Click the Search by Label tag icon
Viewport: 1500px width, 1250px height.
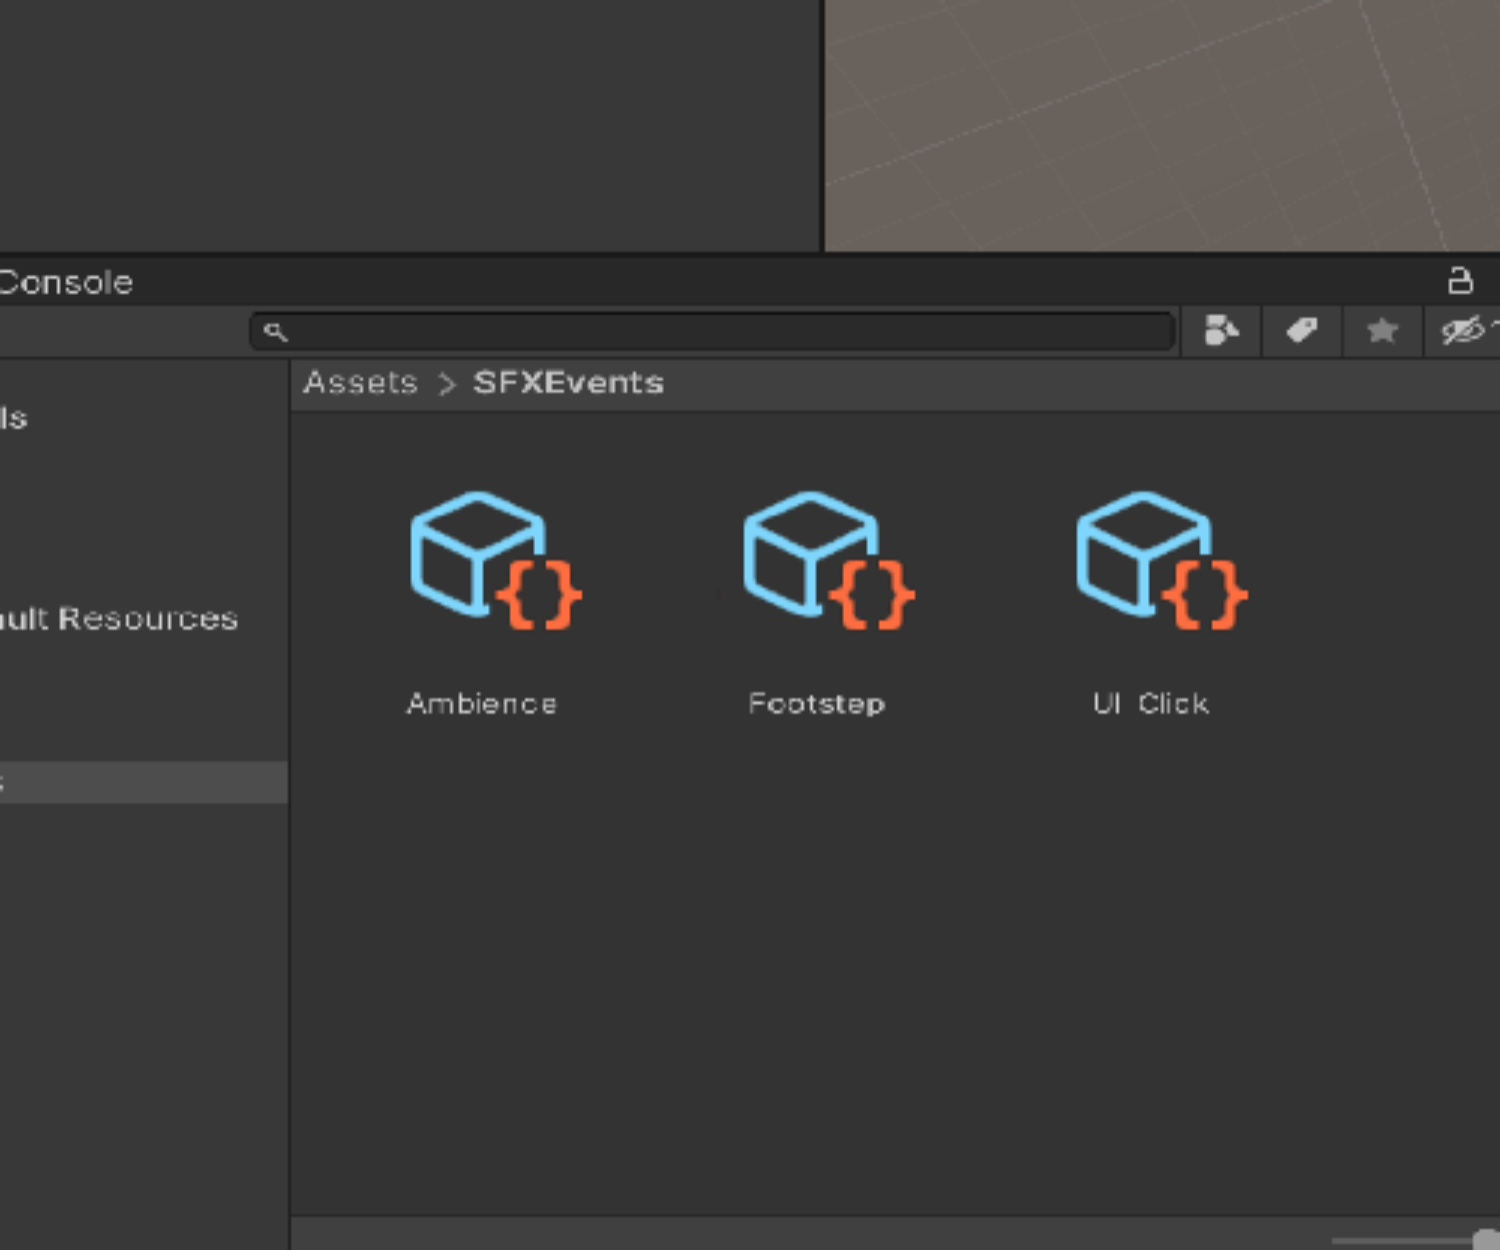click(1301, 331)
